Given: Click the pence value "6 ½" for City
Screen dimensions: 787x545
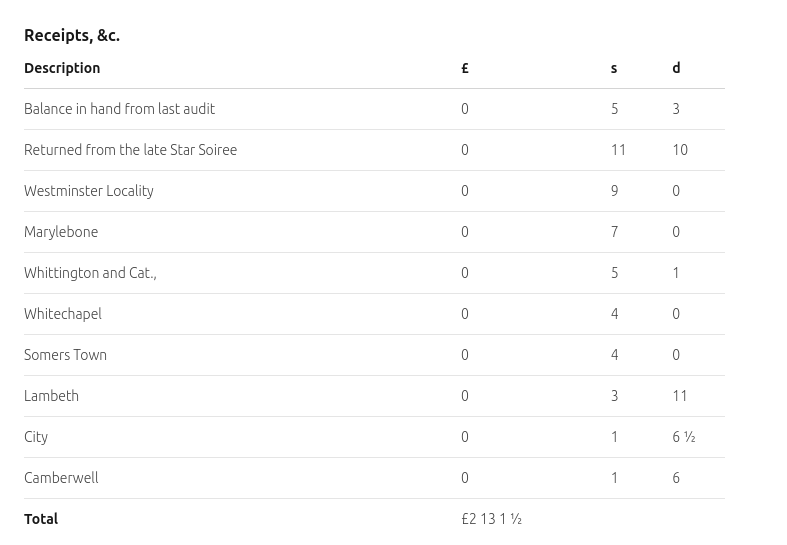Looking at the screenshot, I should 684,437.
